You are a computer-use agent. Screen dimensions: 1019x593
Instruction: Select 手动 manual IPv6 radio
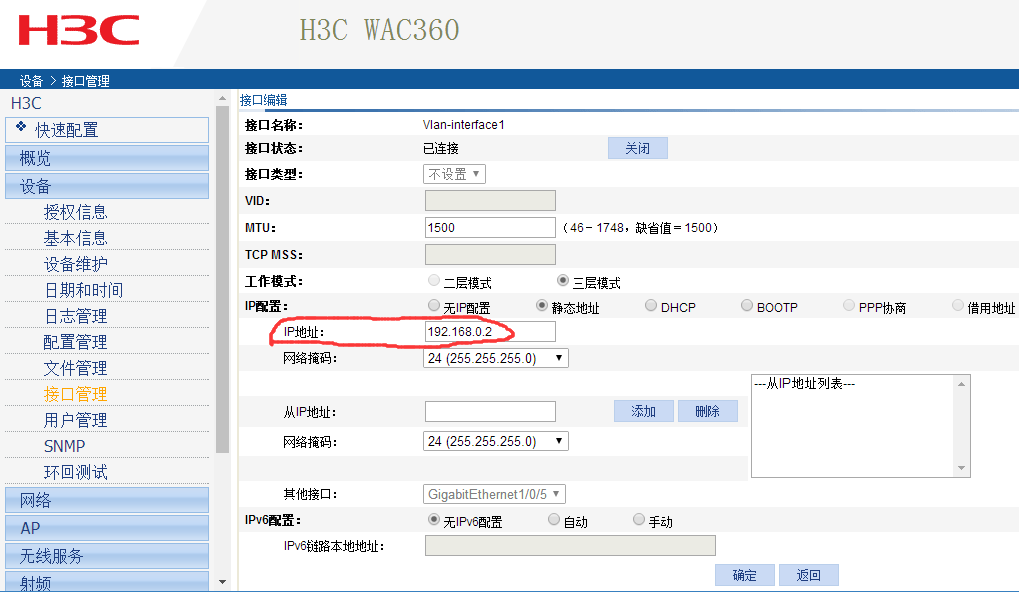coord(639,519)
